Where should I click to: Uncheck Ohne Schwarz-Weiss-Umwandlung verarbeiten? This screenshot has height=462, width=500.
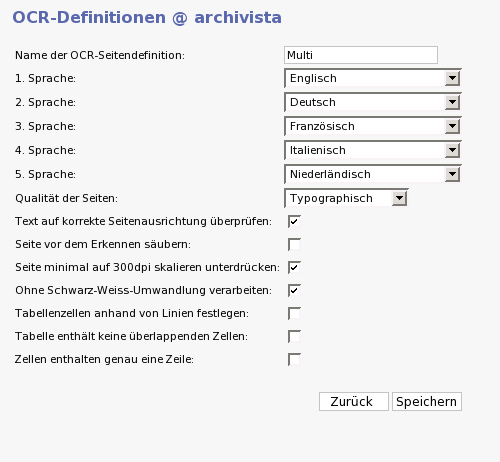[294, 290]
